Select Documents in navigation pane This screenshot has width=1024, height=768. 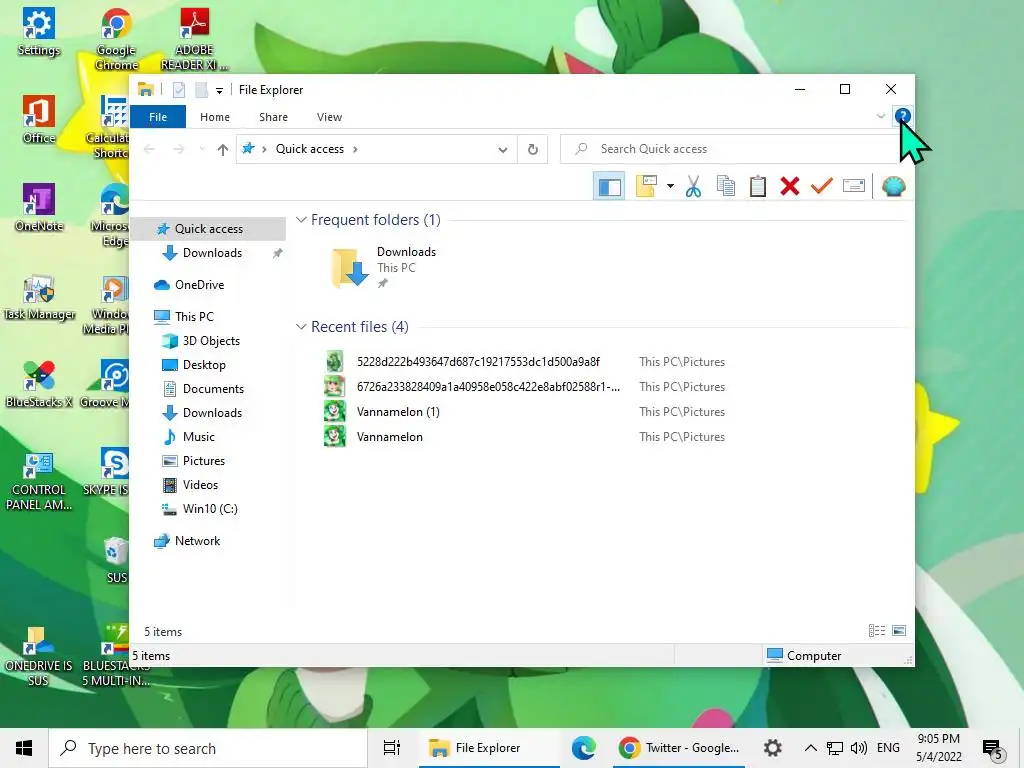click(213, 389)
